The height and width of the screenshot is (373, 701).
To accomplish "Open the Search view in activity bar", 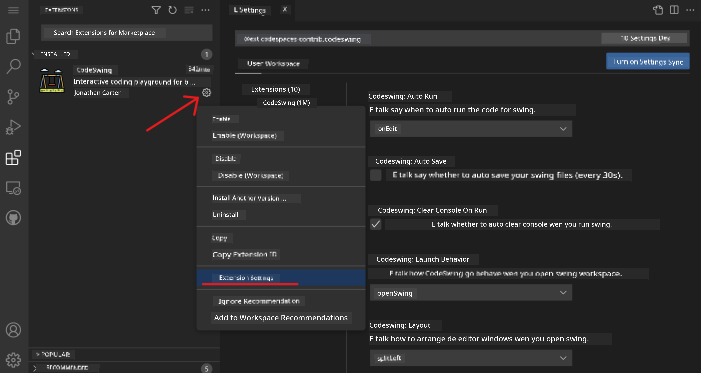I will tap(13, 66).
